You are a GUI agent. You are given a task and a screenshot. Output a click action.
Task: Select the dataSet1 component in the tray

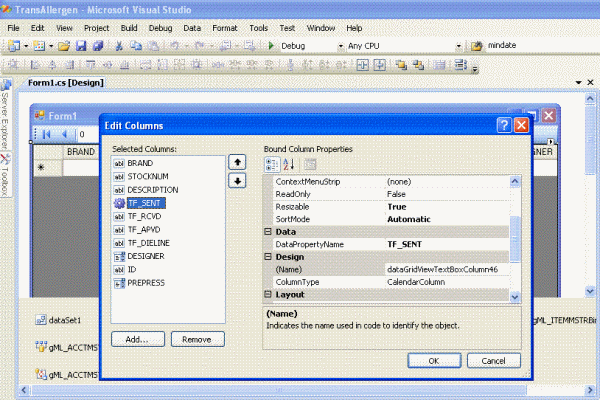pyautogui.click(x=58, y=320)
